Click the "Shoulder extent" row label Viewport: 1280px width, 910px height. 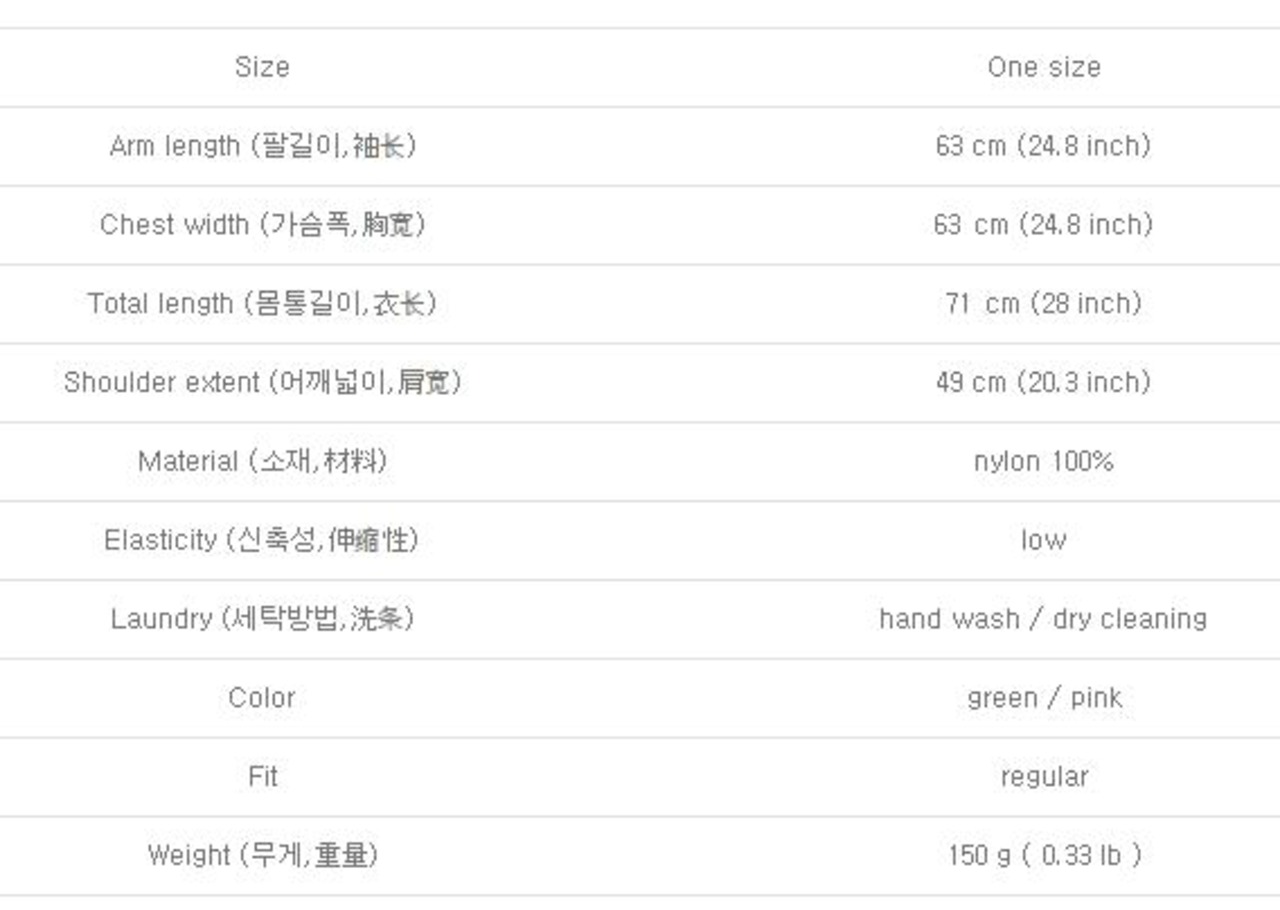(262, 382)
